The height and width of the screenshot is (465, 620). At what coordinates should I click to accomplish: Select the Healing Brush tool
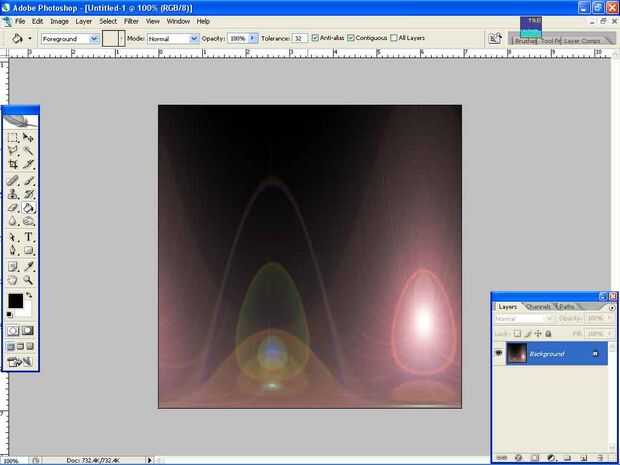13,181
